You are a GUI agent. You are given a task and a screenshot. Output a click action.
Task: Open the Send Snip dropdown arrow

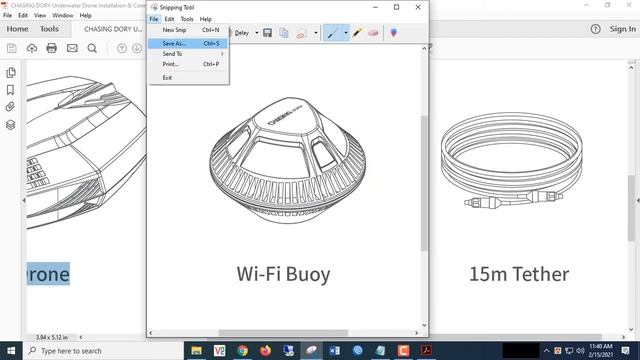316,33
